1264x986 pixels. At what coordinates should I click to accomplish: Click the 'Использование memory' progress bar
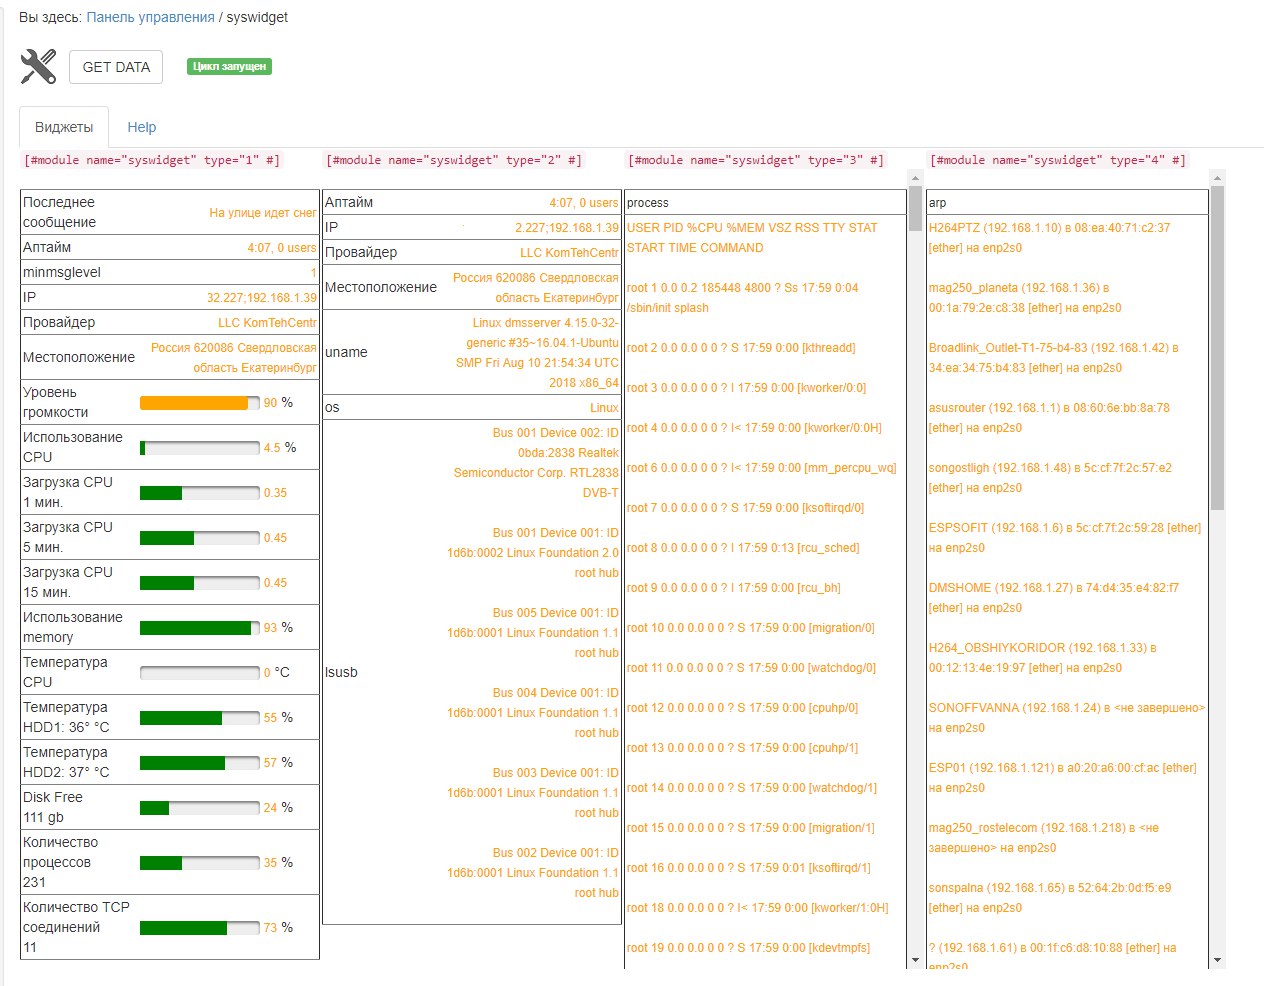199,628
